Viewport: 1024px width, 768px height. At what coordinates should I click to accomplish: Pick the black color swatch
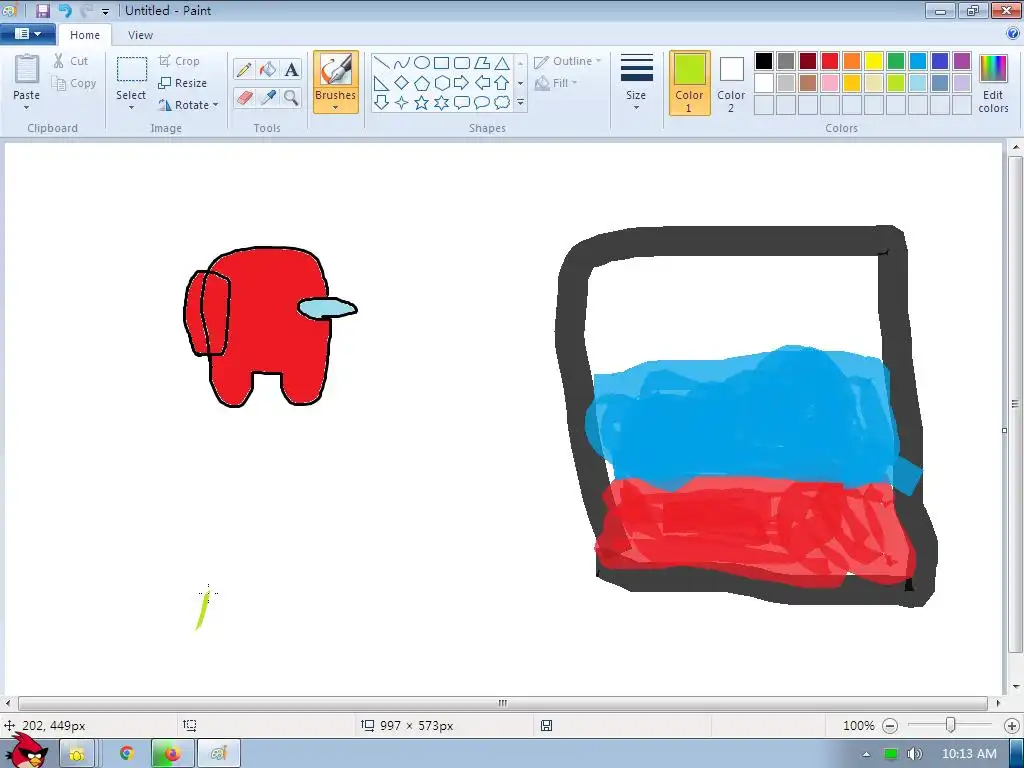[764, 61]
